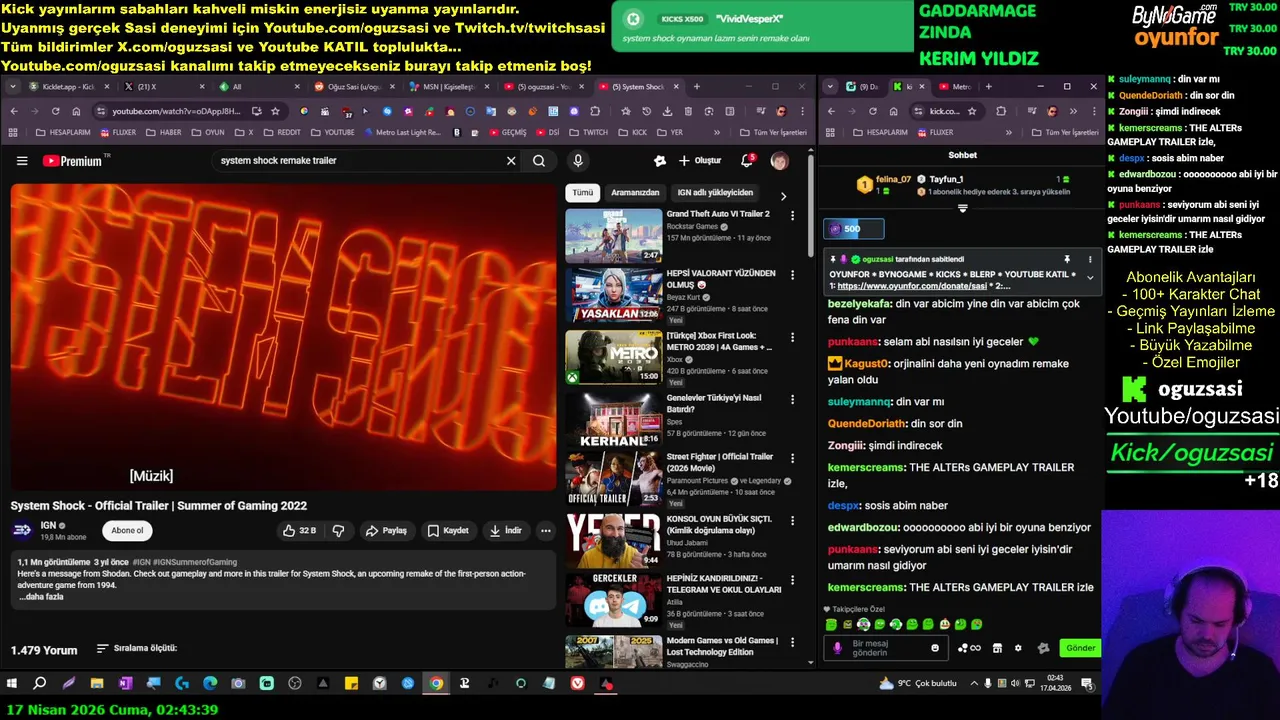Open the TWITCH bookmark folder
The width and height of the screenshot is (1280, 720).
click(588, 132)
